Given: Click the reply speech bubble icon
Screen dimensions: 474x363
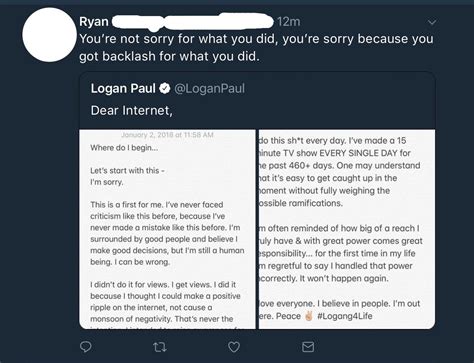Looking at the screenshot, I should point(86,347).
